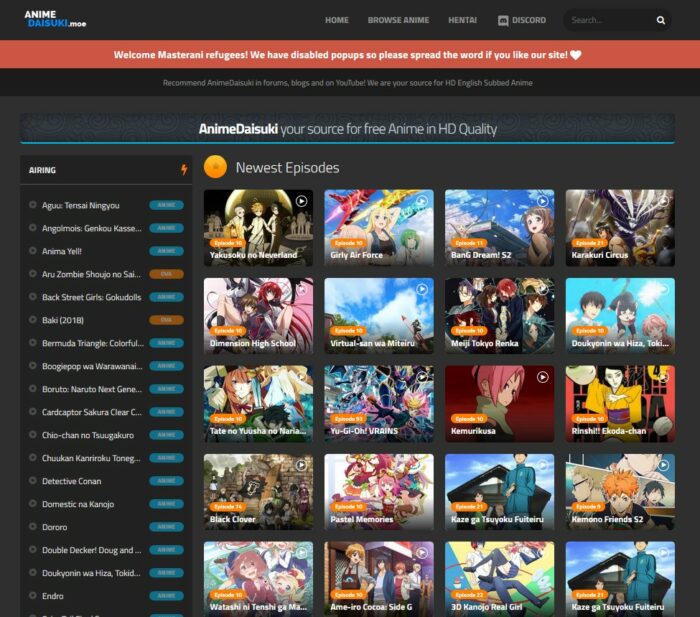Click the orange star icon near Newest Episodes
The width and height of the screenshot is (700, 617).
(x=215, y=167)
